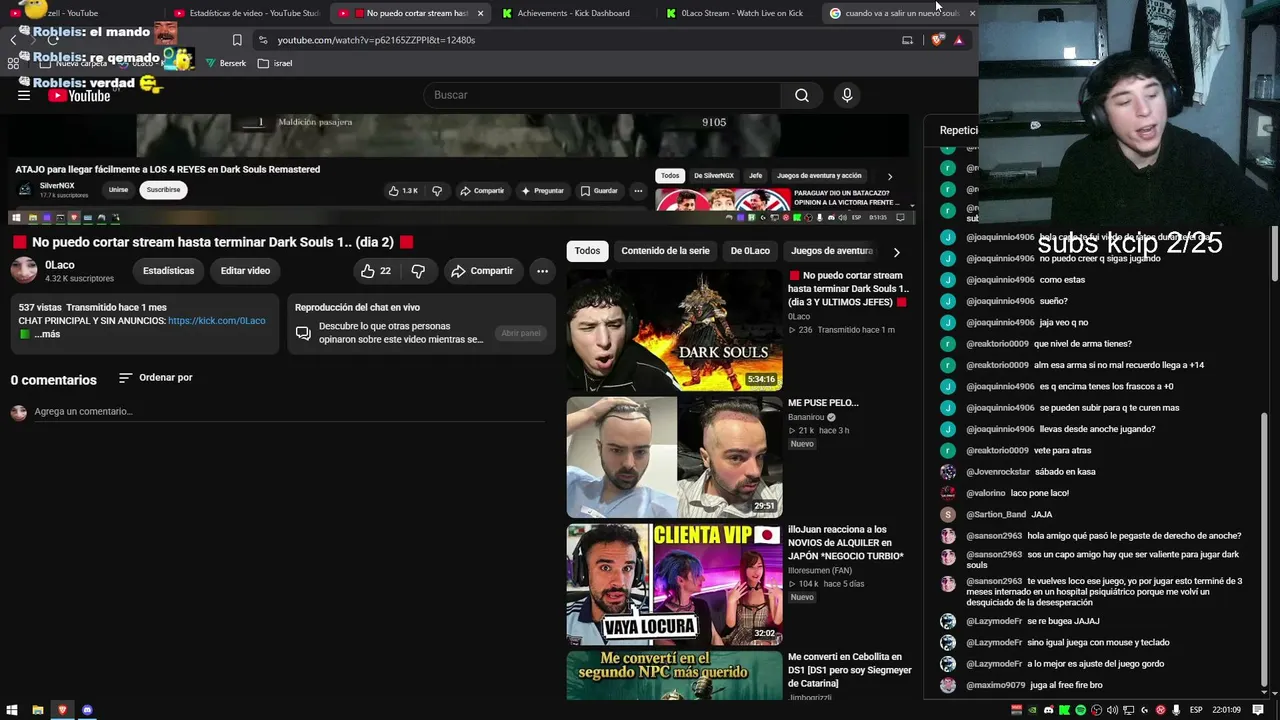Image resolution: width=1280 pixels, height=720 pixels.
Task: Click Abrir panel for chat replay
Action: pyautogui.click(x=521, y=333)
